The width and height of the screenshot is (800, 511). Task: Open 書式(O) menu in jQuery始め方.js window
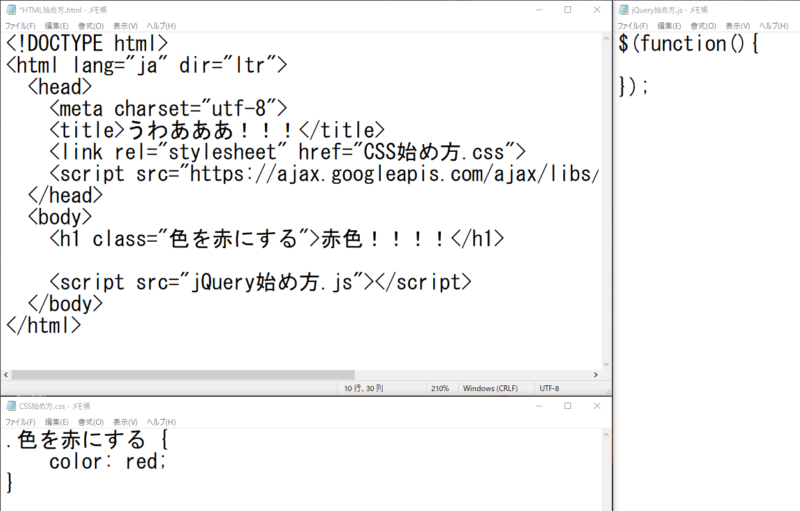[x=703, y=25]
